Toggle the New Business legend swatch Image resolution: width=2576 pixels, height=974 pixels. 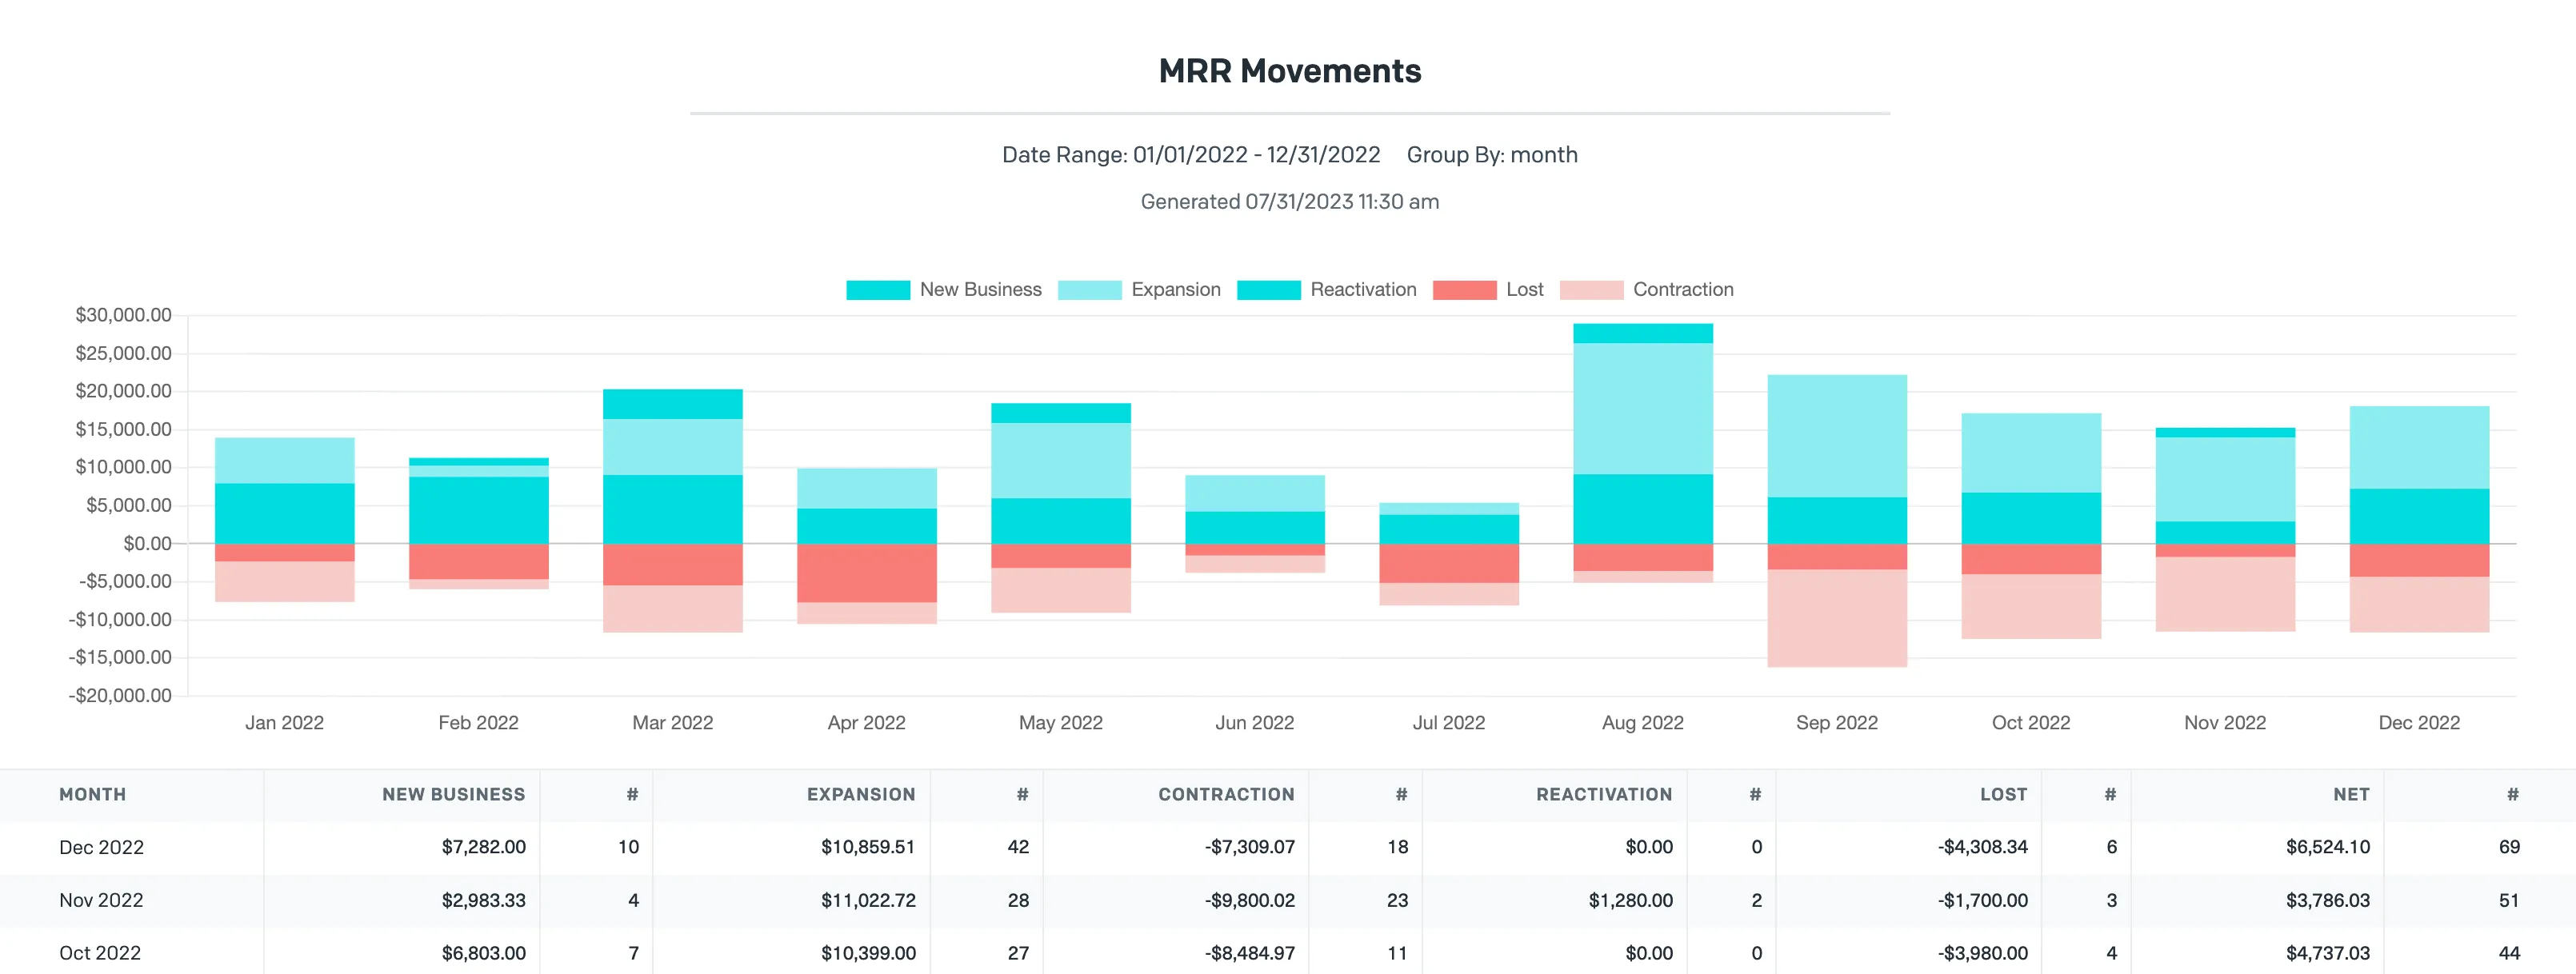click(x=878, y=290)
